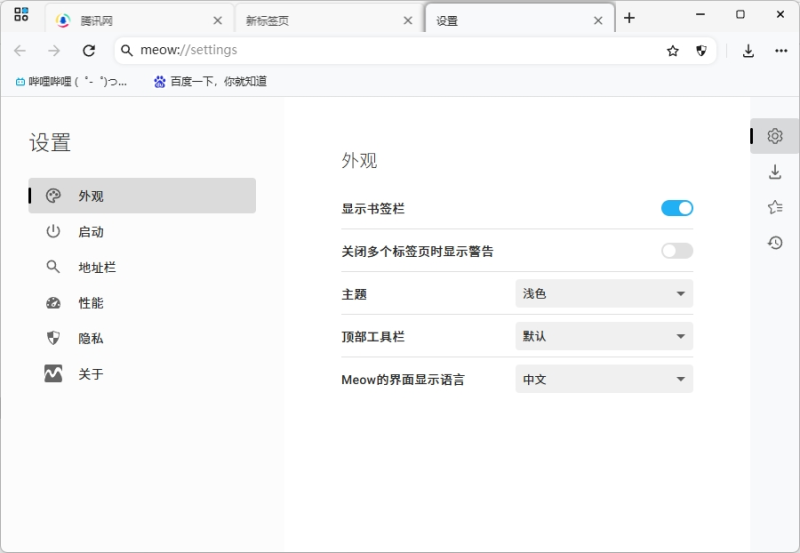Screen dimensions: 800x553
Task: Expand the 主题 dropdown showing 浅色
Action: pos(604,294)
